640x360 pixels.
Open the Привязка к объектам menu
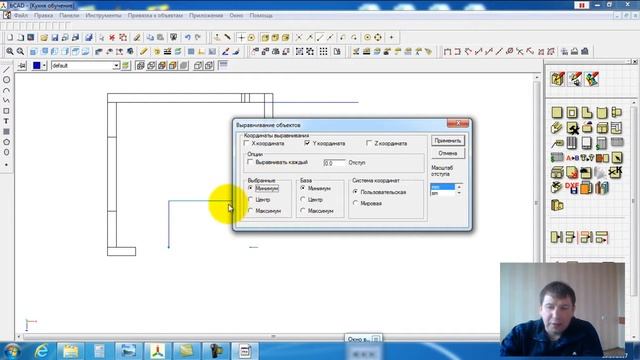155,16
